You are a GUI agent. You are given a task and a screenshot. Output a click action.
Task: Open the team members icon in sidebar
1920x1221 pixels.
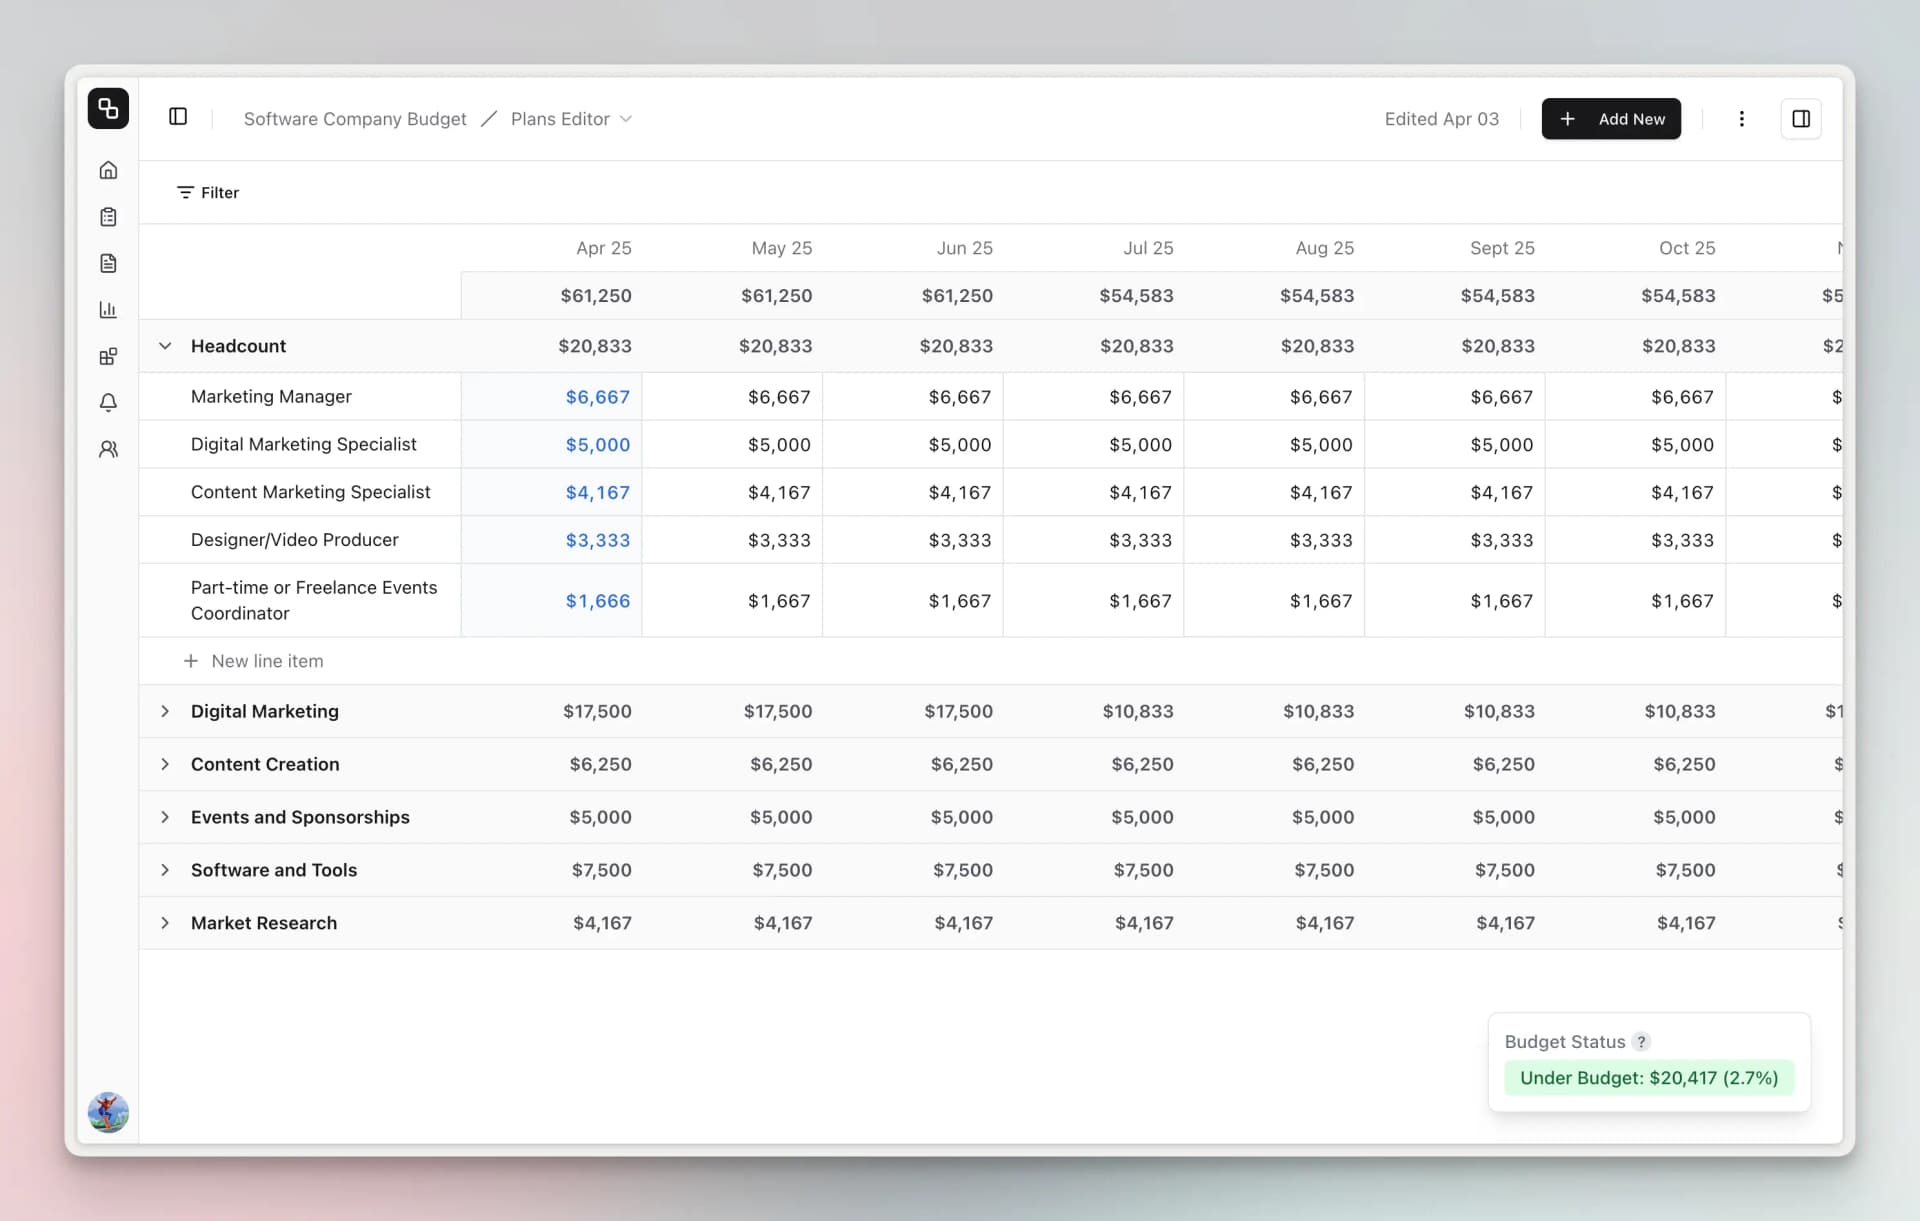(108, 449)
